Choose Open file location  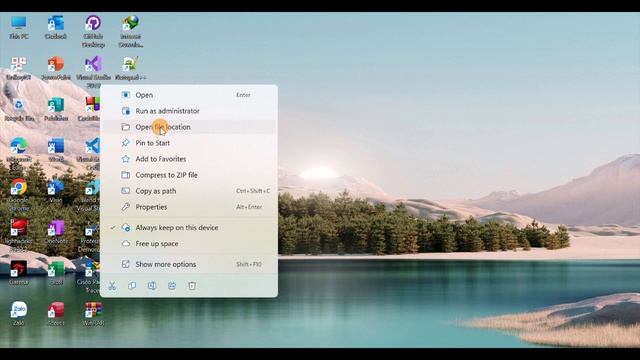click(189, 127)
